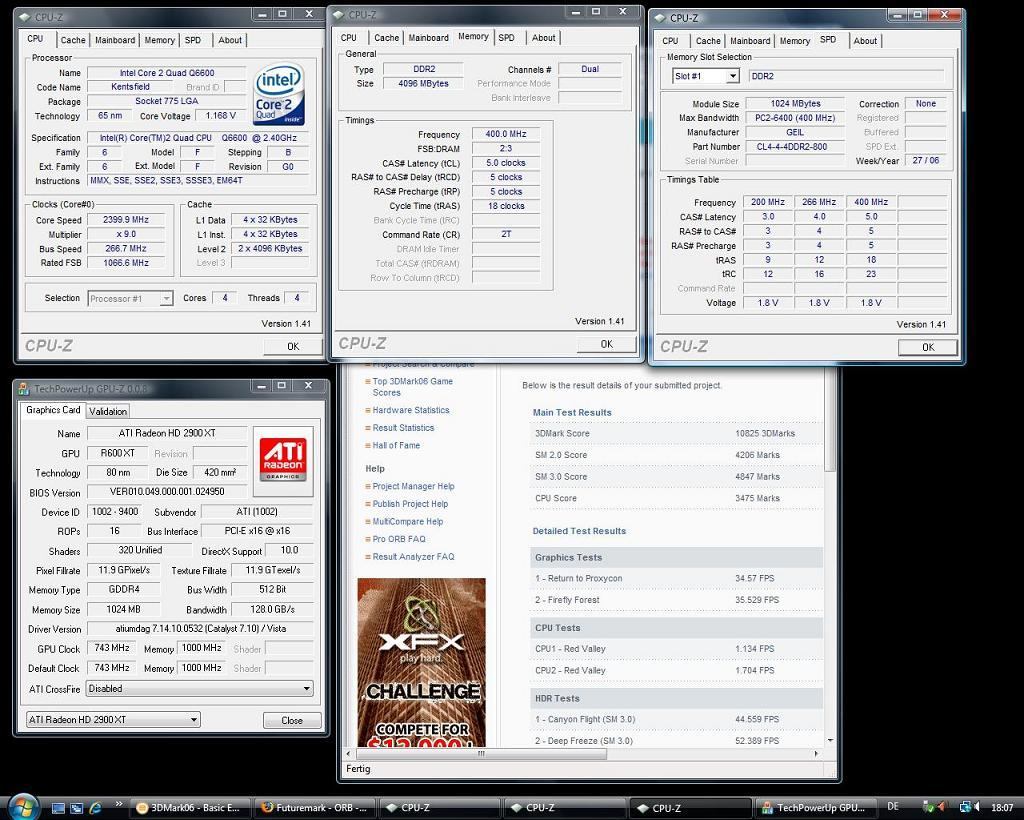The image size is (1024, 820).
Task: Click the title icon of the CPU-Z processor window
Action: pos(25,17)
